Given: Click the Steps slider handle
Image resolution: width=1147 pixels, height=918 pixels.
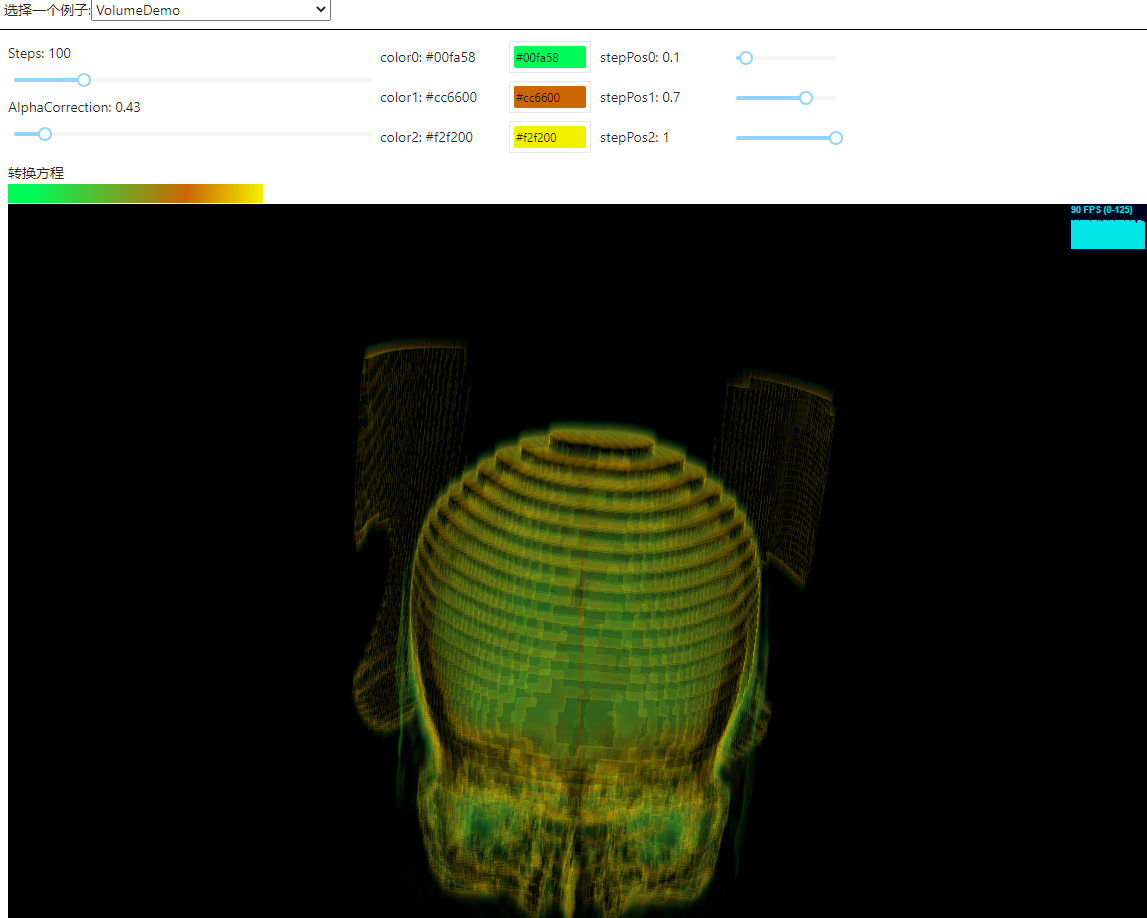Looking at the screenshot, I should click(x=84, y=80).
